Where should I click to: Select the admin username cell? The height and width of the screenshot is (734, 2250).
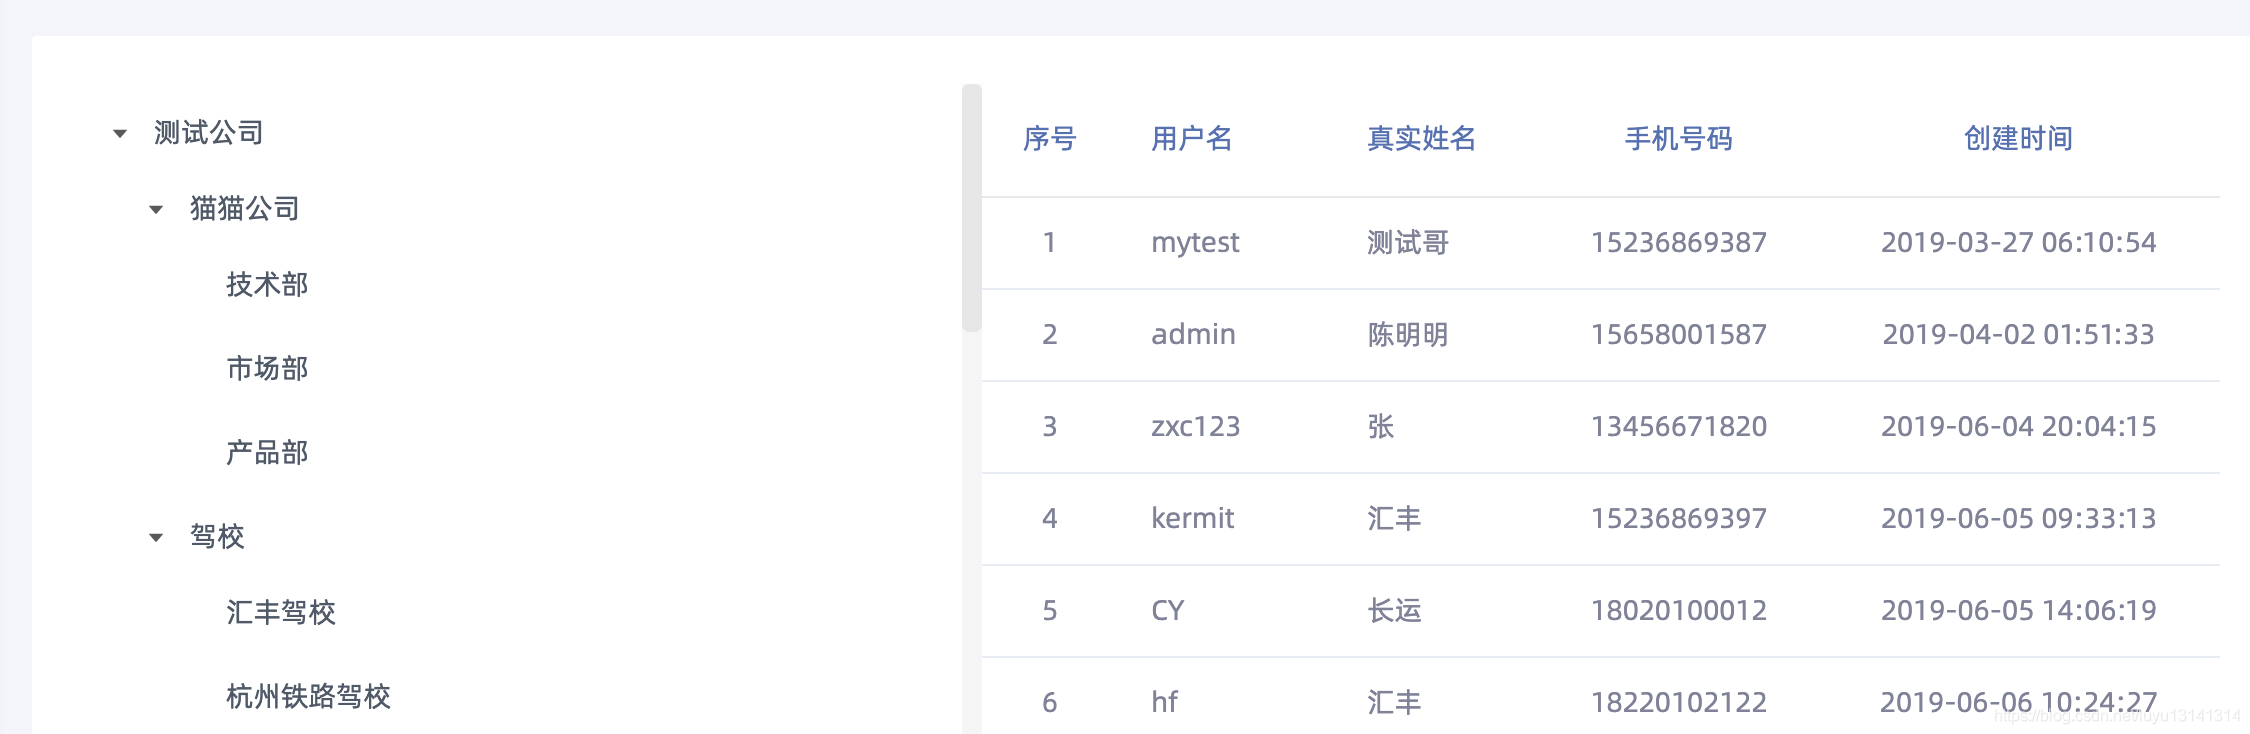point(1193,334)
